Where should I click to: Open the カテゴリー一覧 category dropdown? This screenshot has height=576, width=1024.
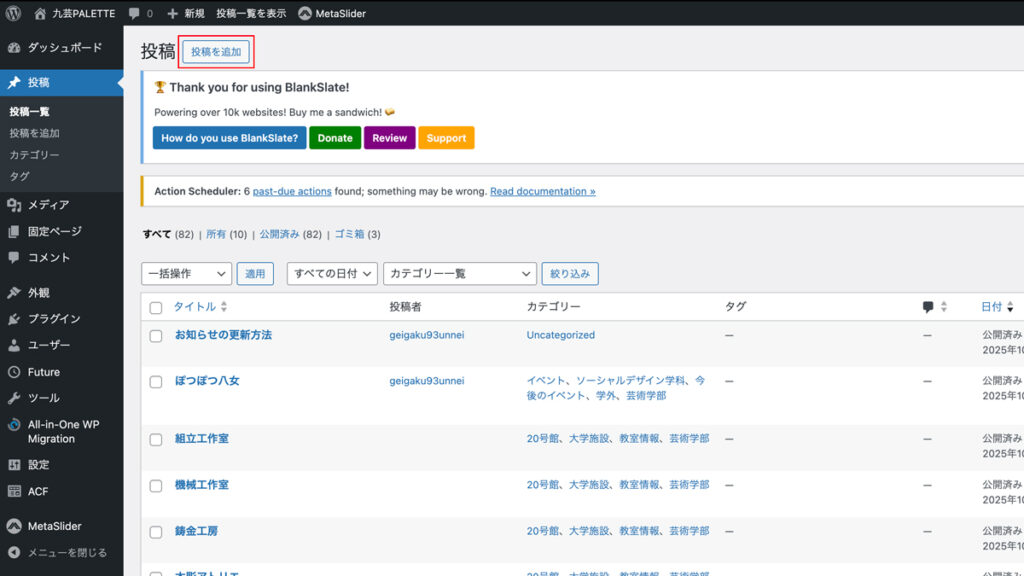click(460, 273)
